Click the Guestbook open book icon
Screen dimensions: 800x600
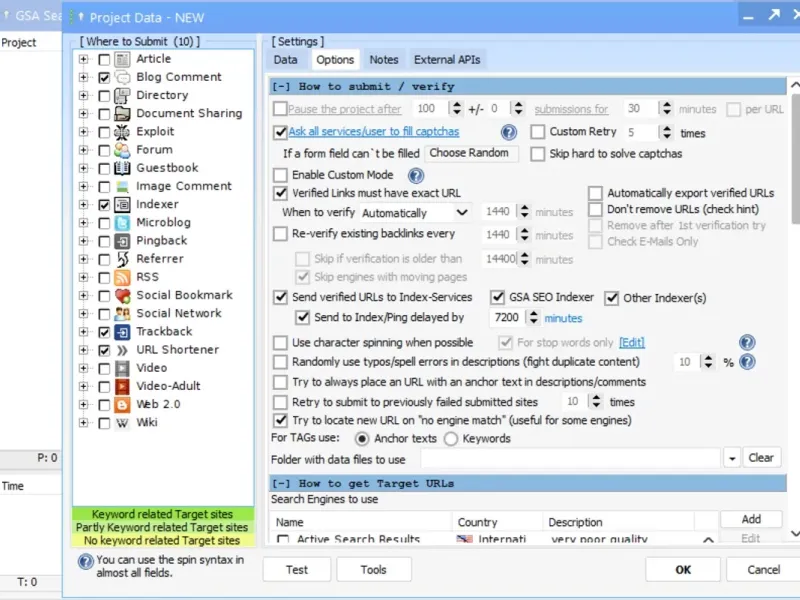tap(122, 168)
